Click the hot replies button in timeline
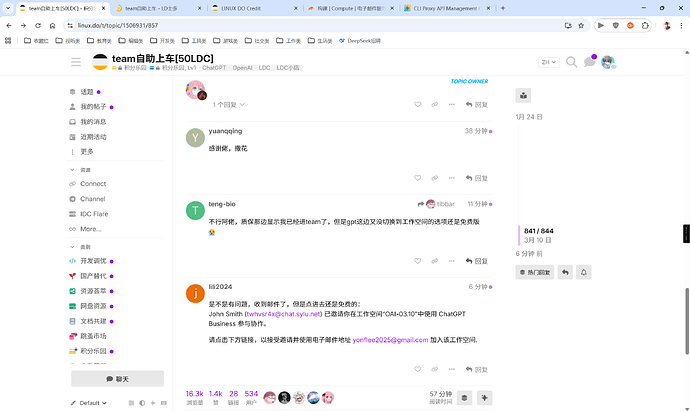 tap(535, 272)
